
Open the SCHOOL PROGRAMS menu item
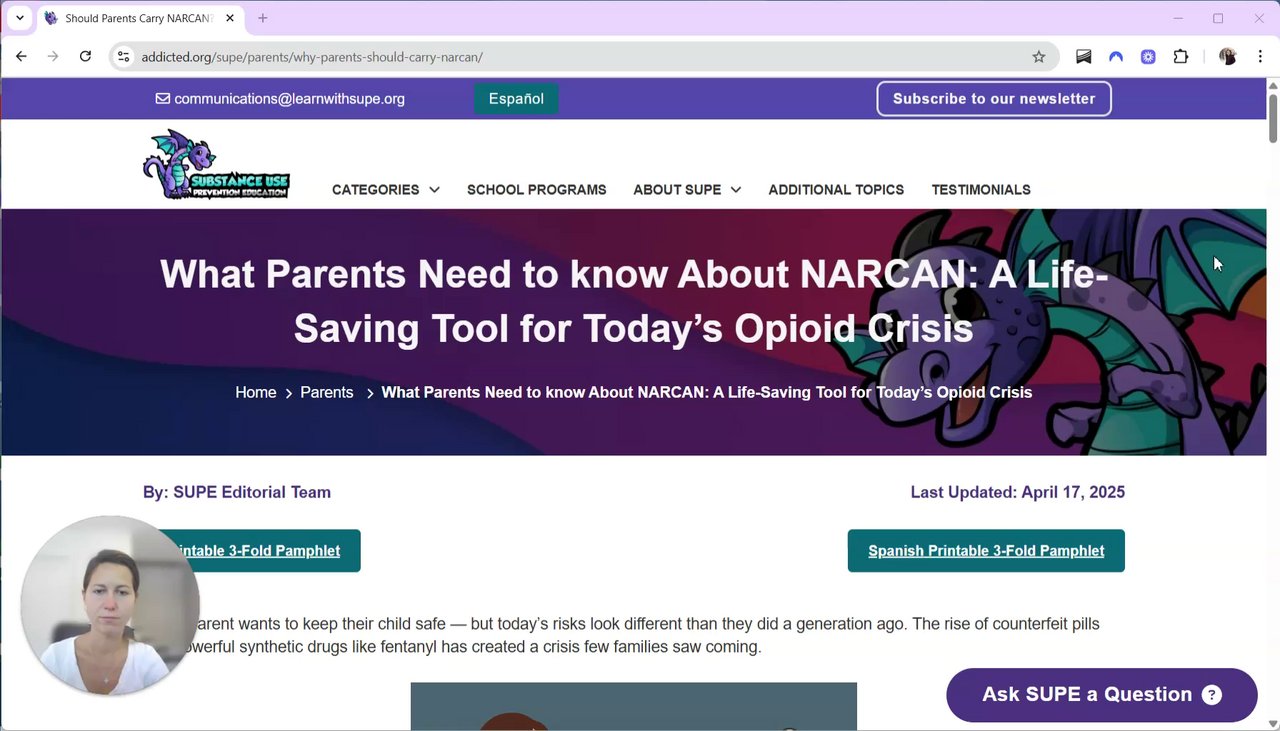point(536,190)
